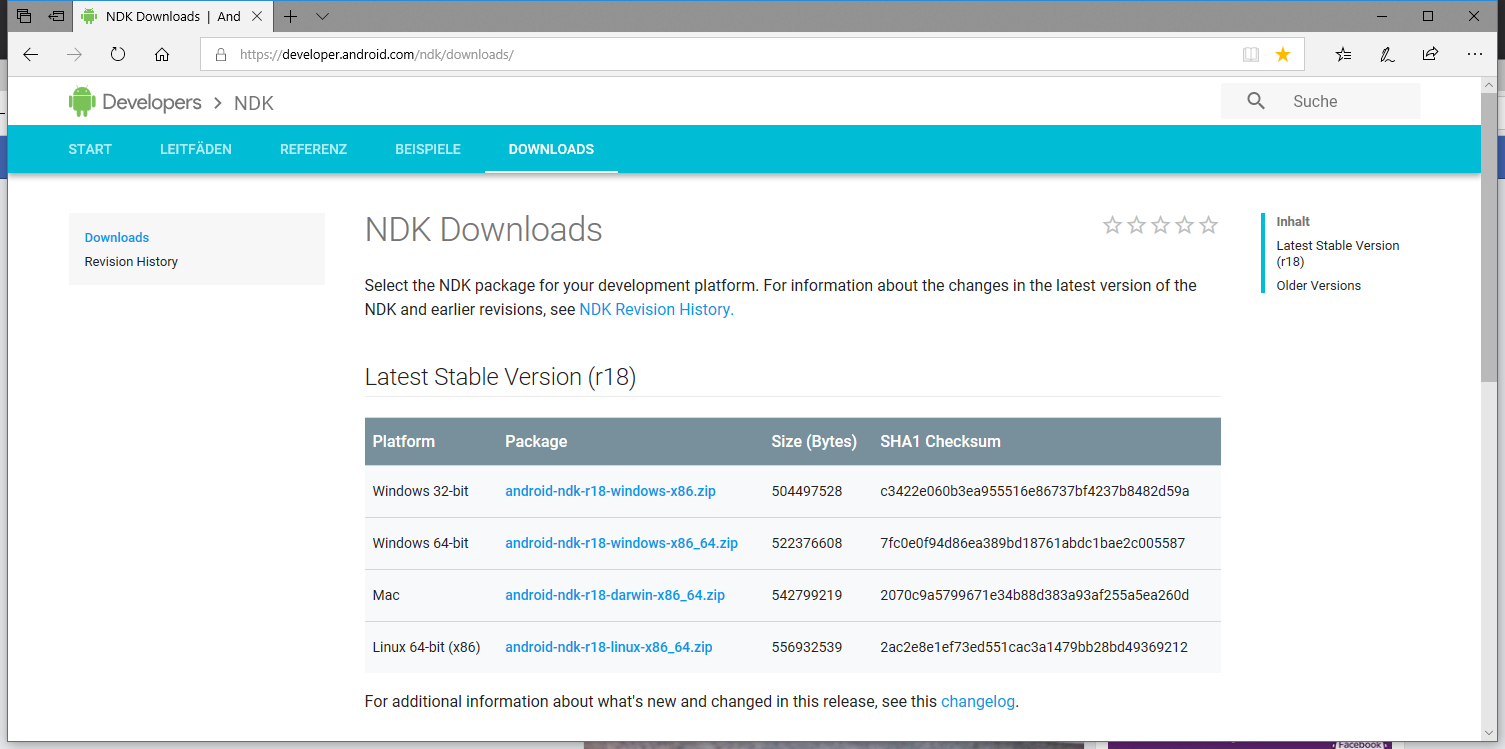Open Edge settings three-dot menu

pos(1475,54)
